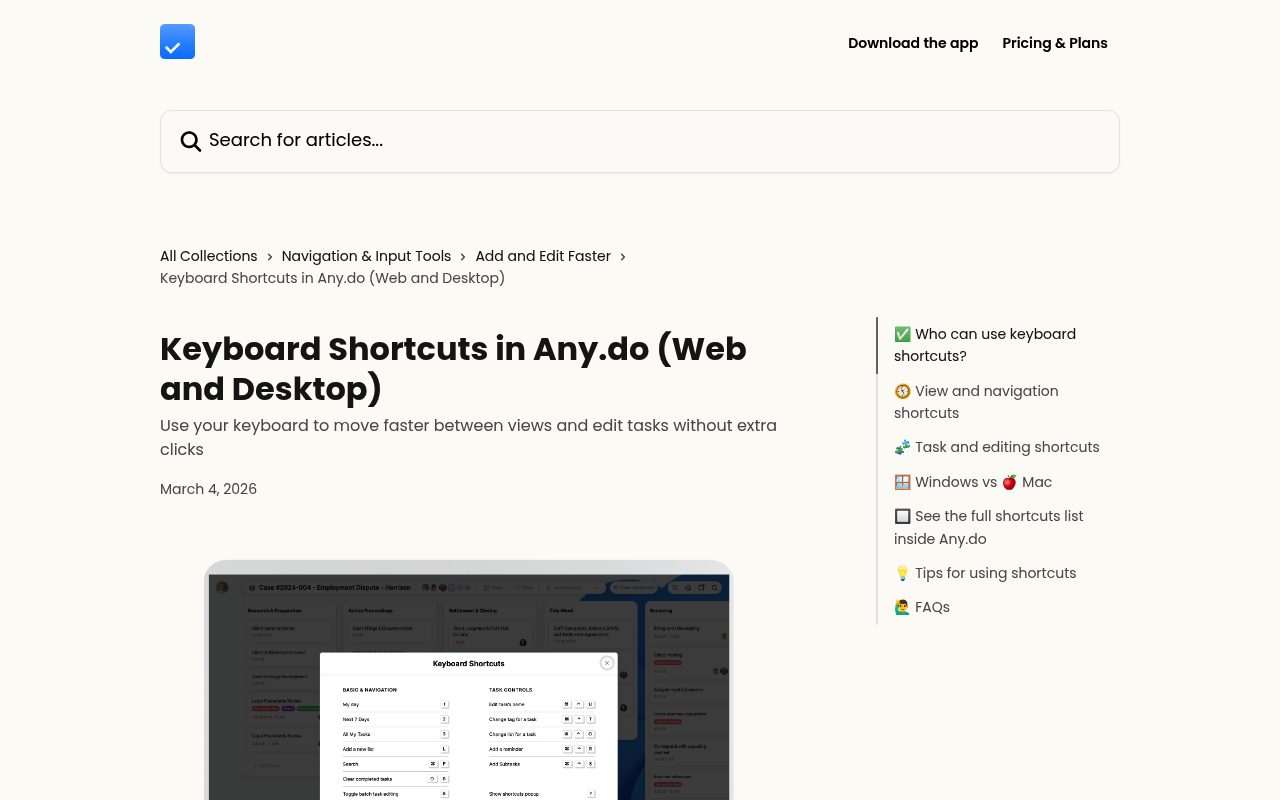Jump to Who can use keyboard shortcuts section
The image size is (1280, 800).
(x=1000, y=345)
